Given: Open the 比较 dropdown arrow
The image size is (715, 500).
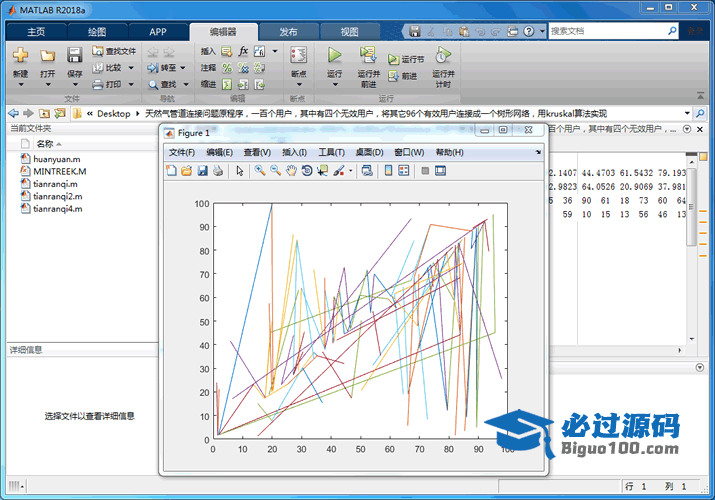Looking at the screenshot, I should [131, 68].
